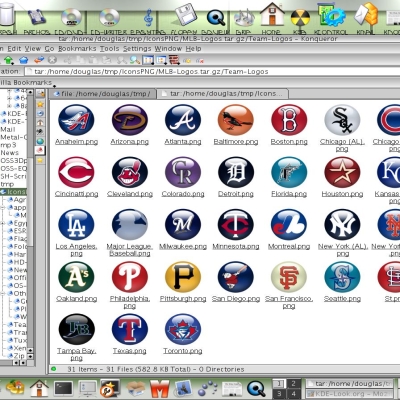Open the Bookmarks menu
The width and height of the screenshot is (400, 400).
coord(77,49)
